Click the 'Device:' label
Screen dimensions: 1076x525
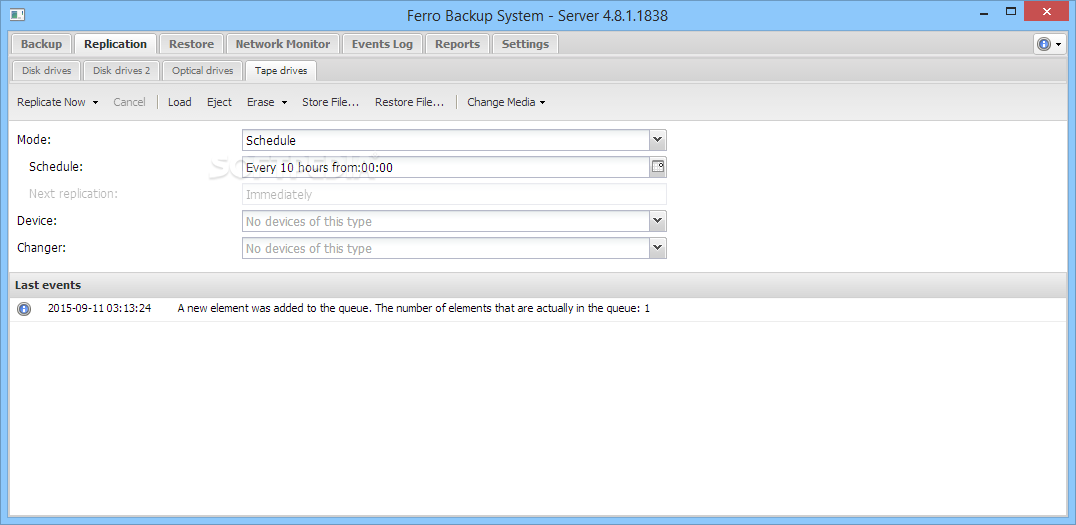(37, 221)
